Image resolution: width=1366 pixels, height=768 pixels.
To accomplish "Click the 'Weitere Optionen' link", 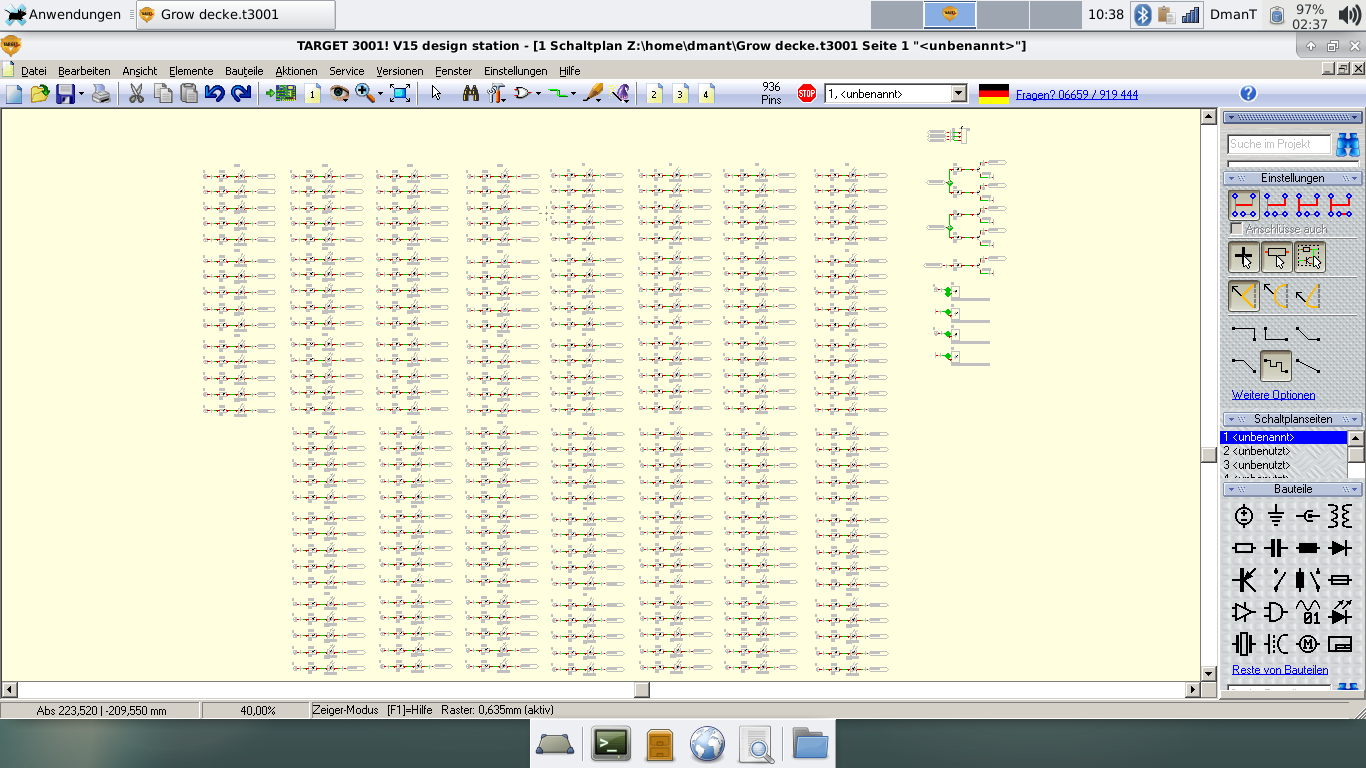I will [1273, 395].
